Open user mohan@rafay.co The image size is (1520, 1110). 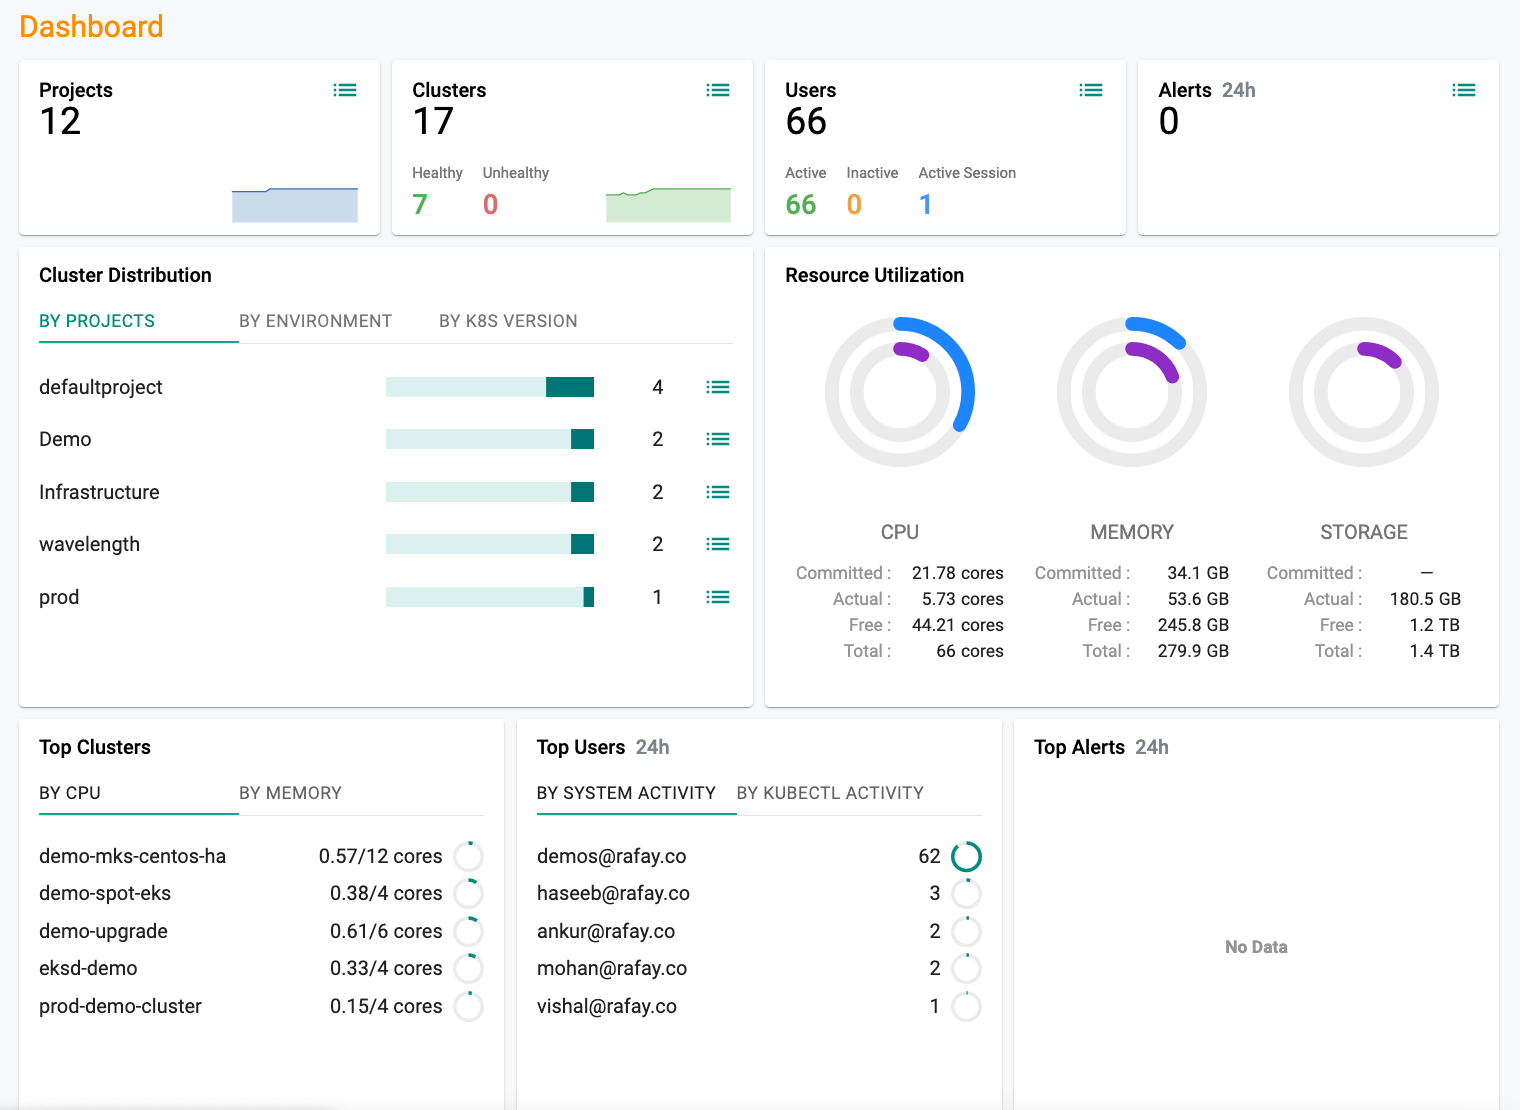[x=612, y=968]
